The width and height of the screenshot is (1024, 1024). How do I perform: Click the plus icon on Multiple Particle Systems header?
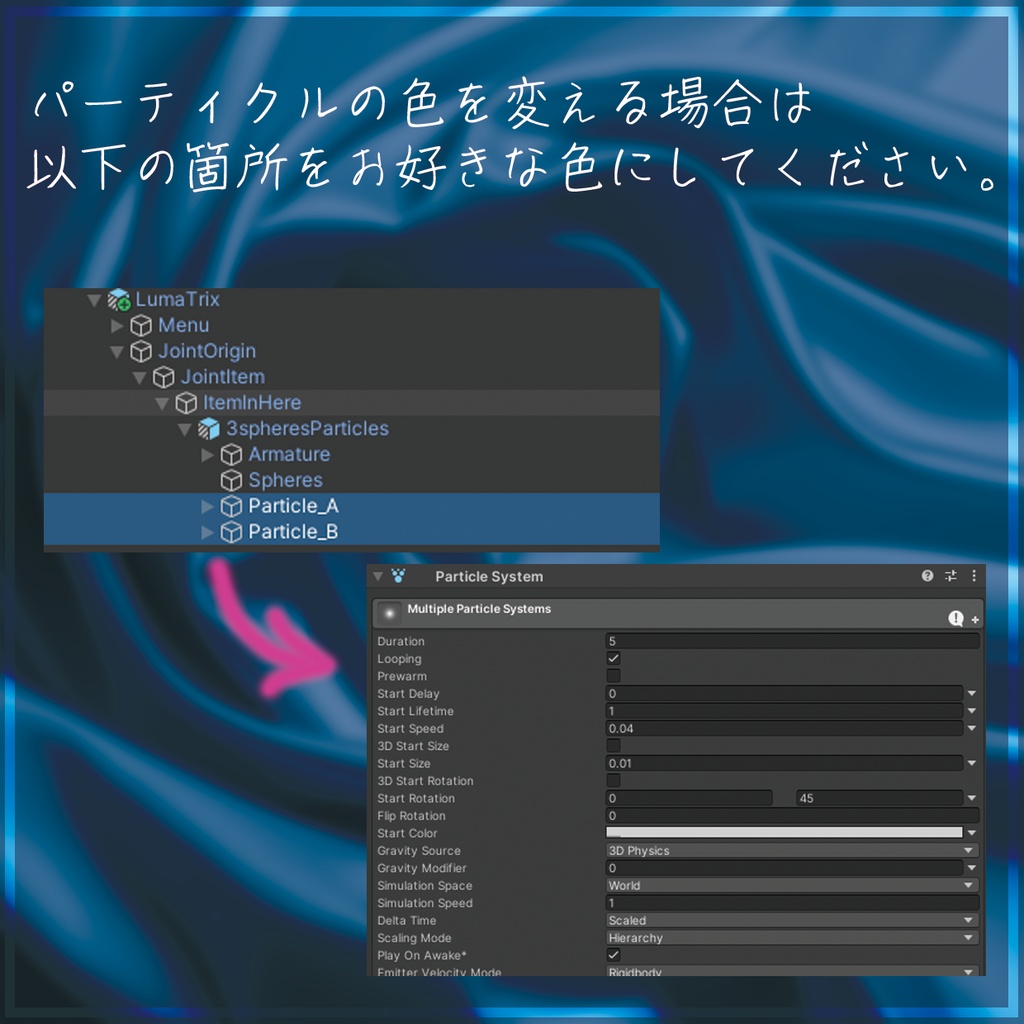point(973,617)
